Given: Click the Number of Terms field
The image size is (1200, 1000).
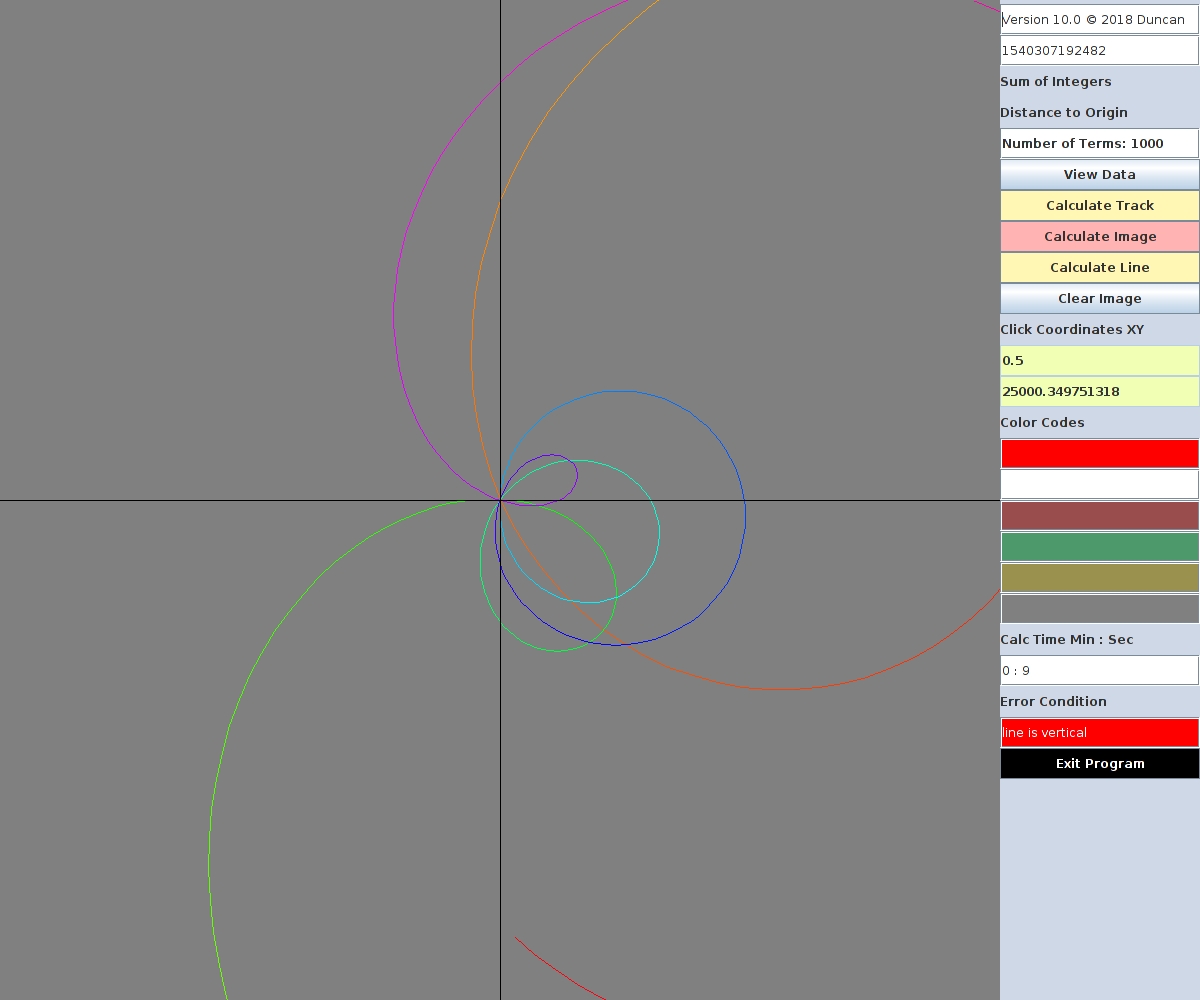Looking at the screenshot, I should click(1099, 143).
